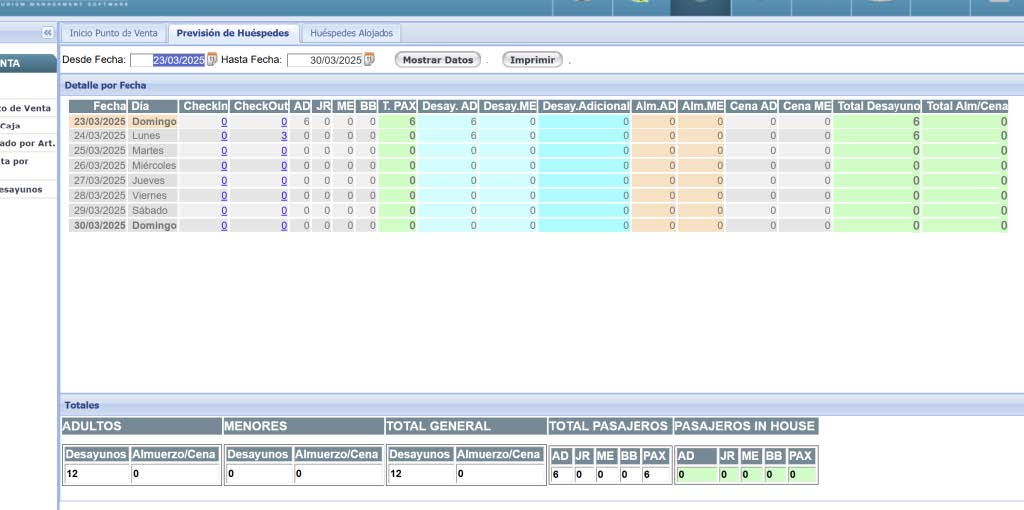
Task: Open CheckIn link for Miércoles 26/03/2025
Action: coord(224,166)
